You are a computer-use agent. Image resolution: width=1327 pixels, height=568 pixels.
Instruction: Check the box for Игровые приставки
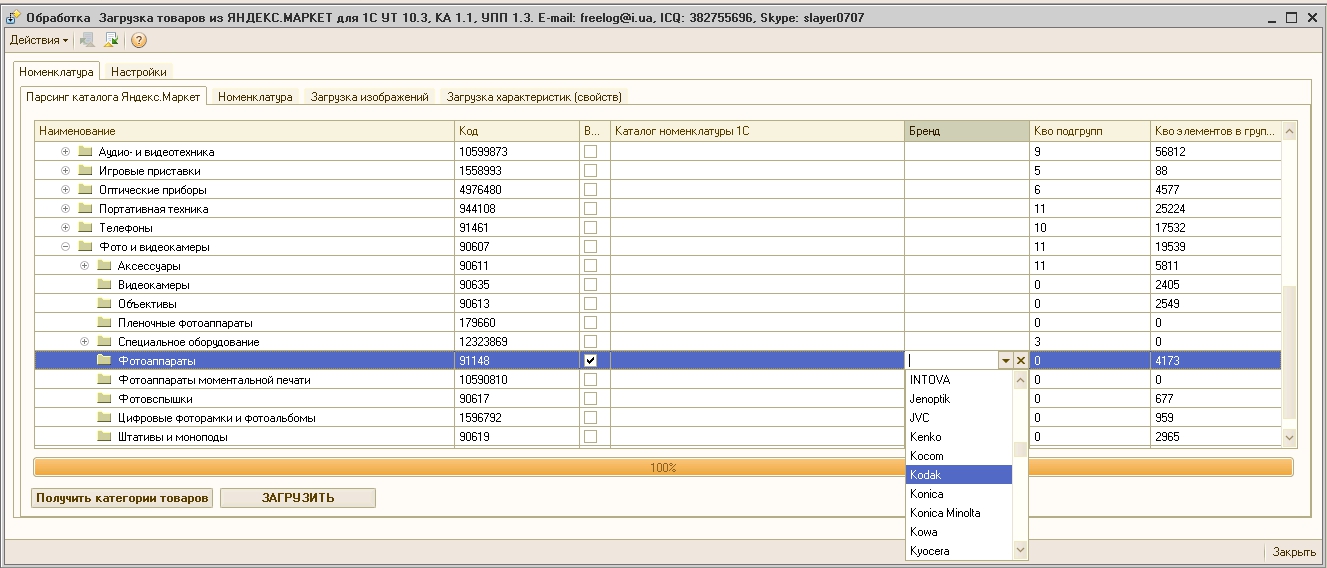click(x=590, y=171)
